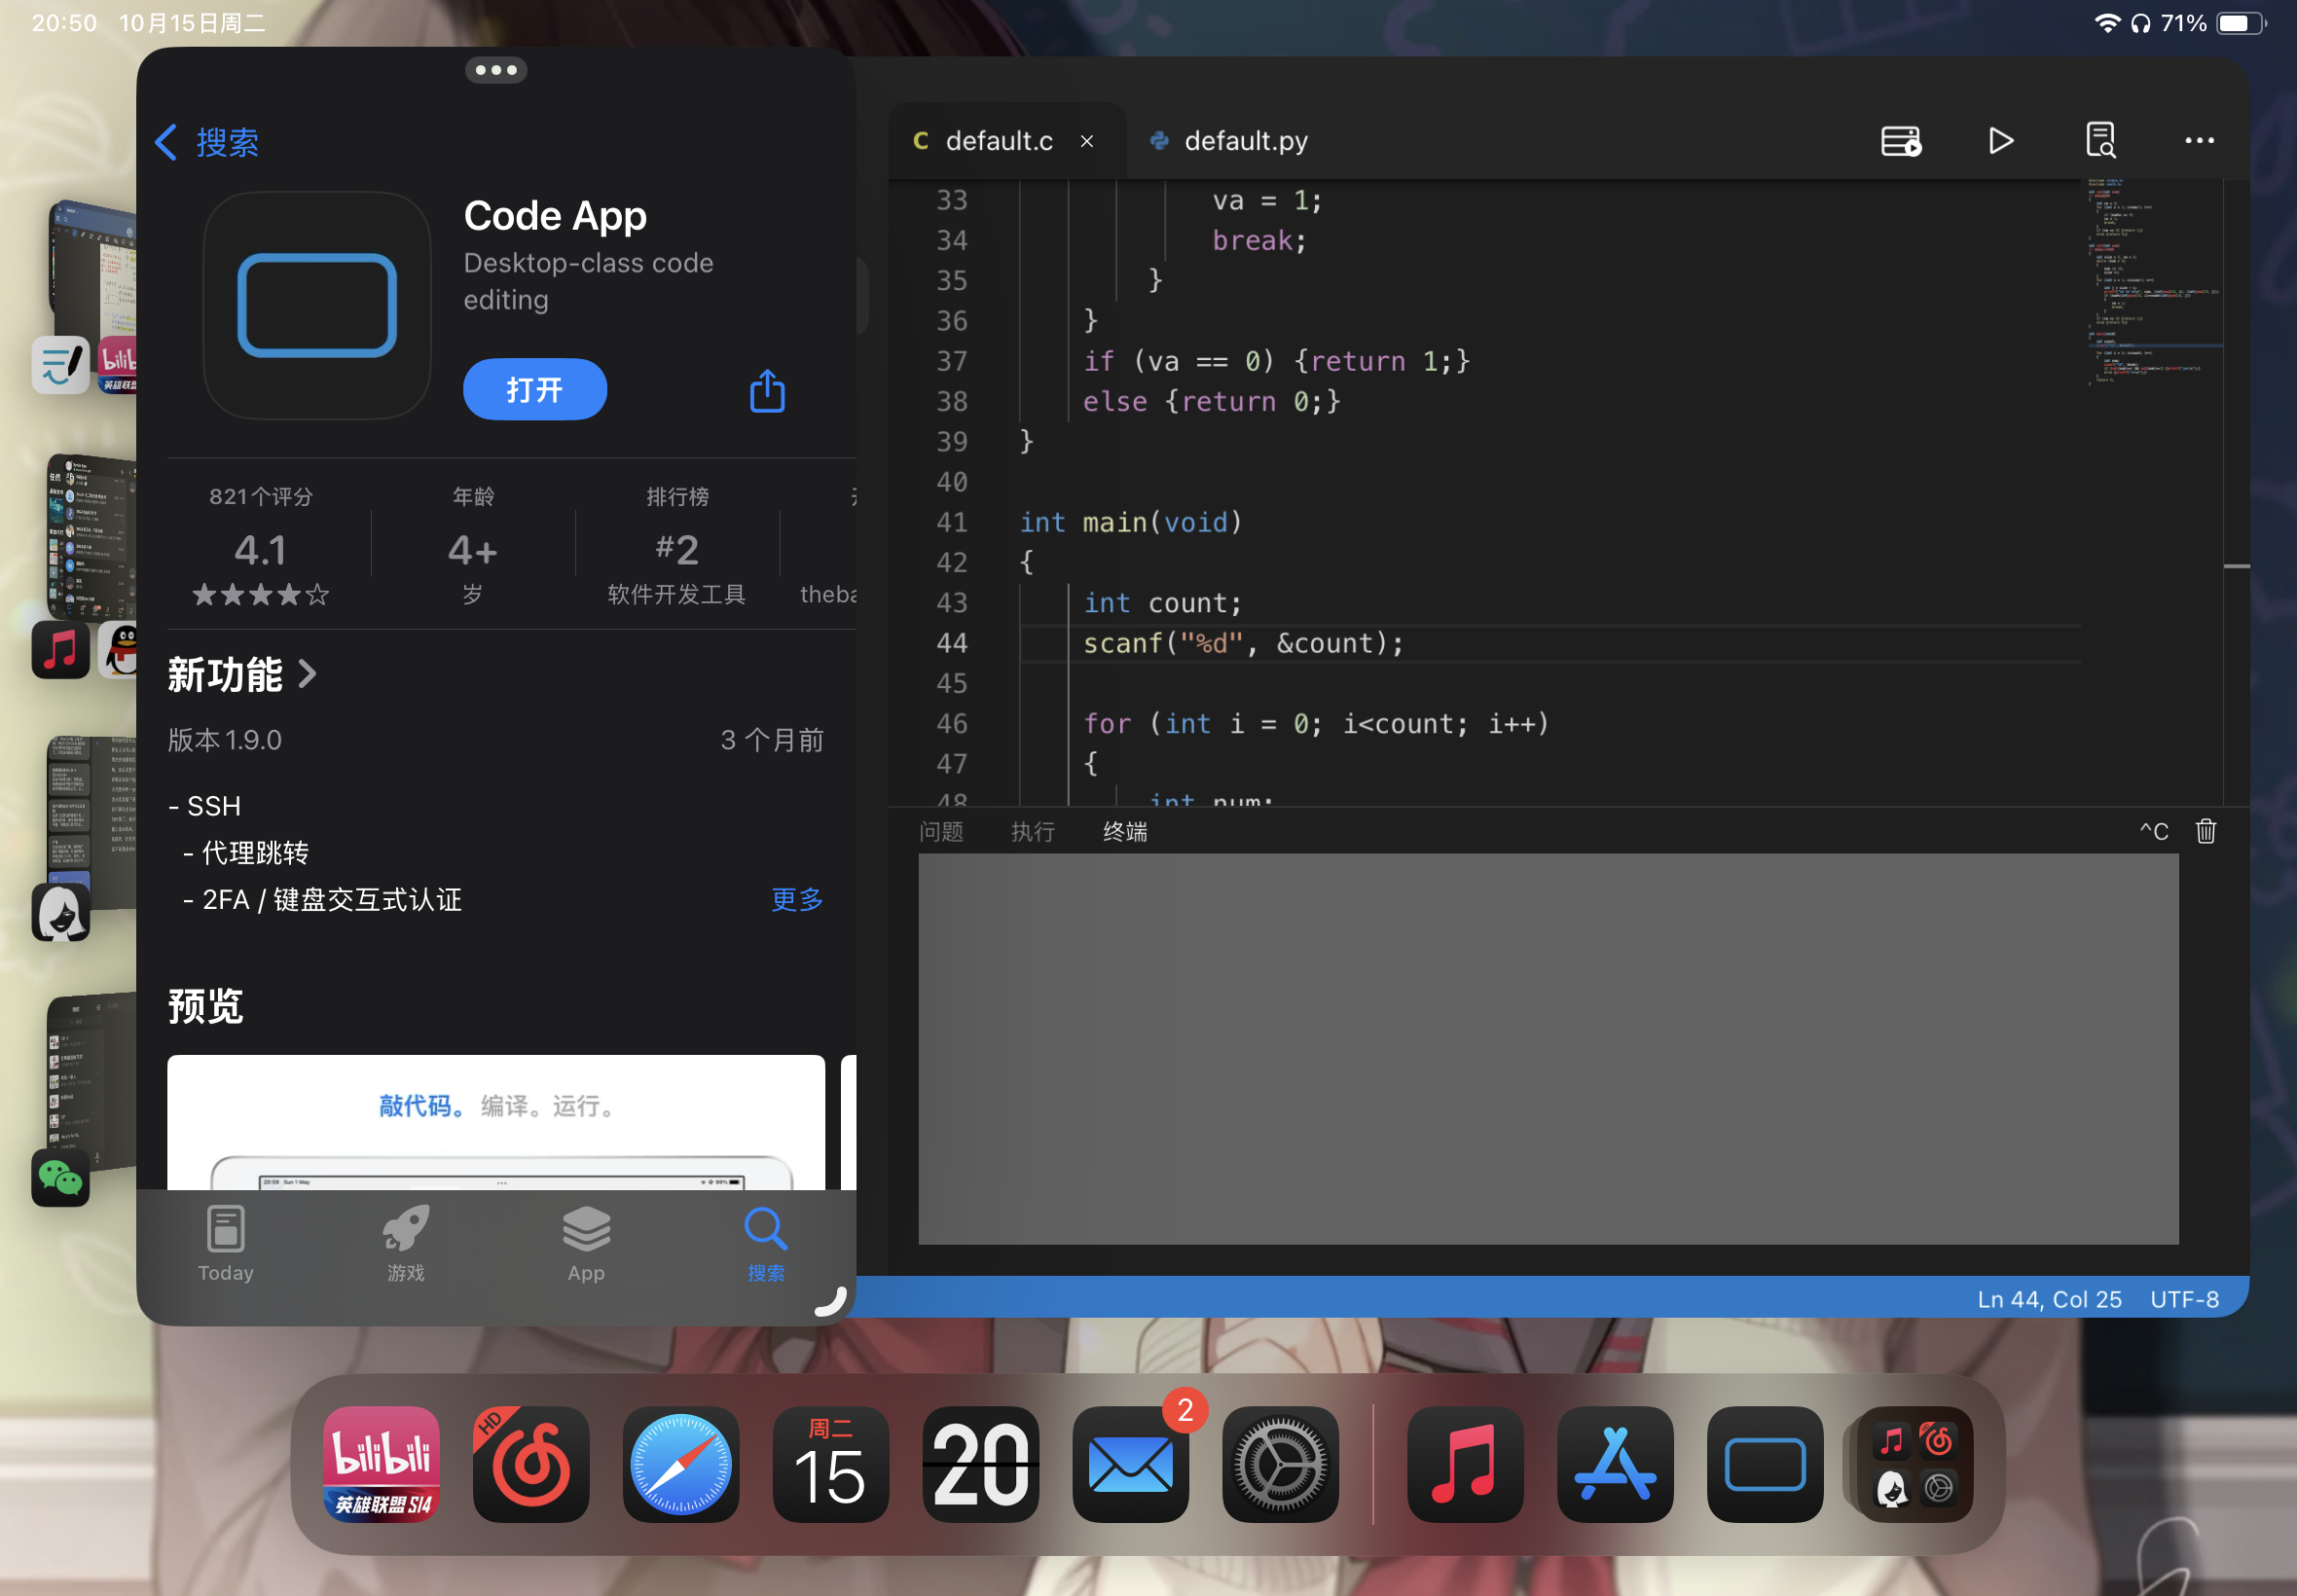This screenshot has width=2297, height=1596.
Task: Run the code with the play icon
Action: [x=2000, y=141]
